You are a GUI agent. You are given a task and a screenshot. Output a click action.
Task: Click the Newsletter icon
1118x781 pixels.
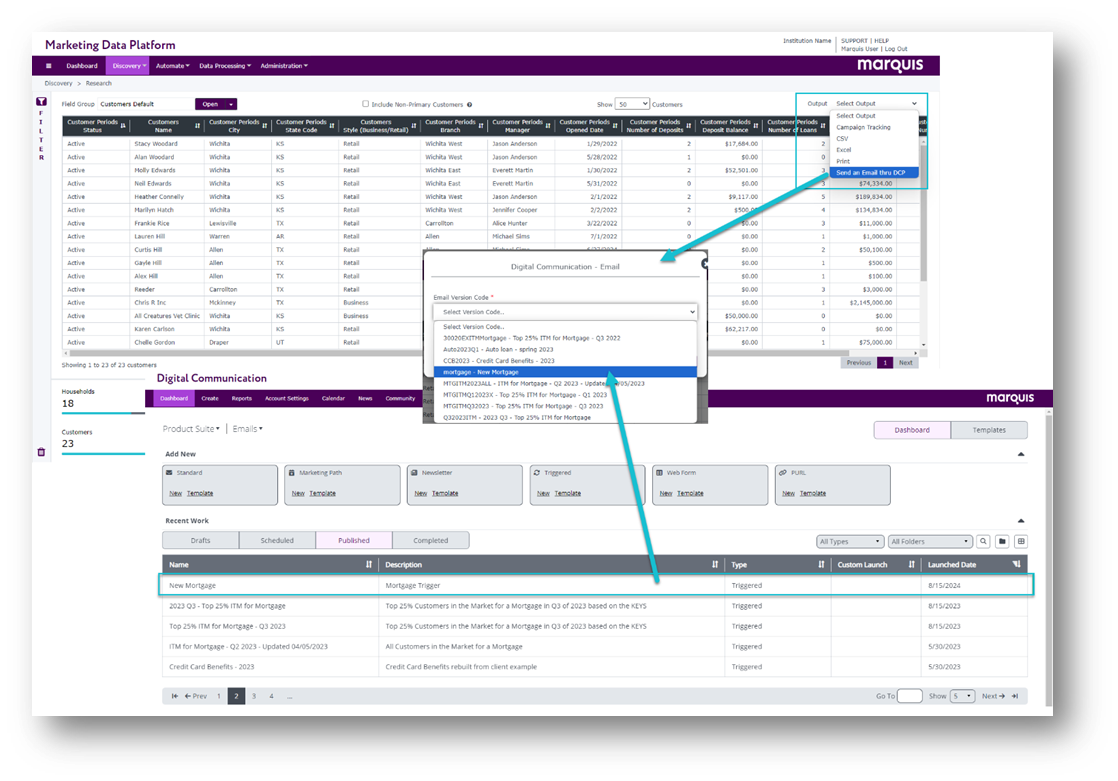(414, 472)
